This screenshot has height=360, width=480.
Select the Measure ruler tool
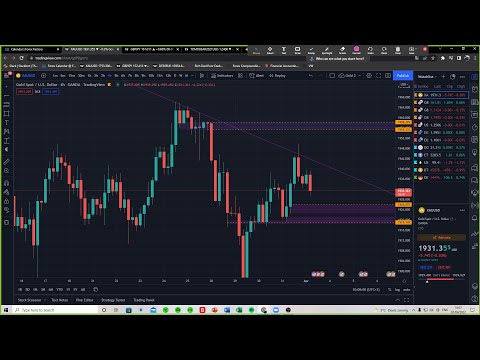[x=6, y=162]
